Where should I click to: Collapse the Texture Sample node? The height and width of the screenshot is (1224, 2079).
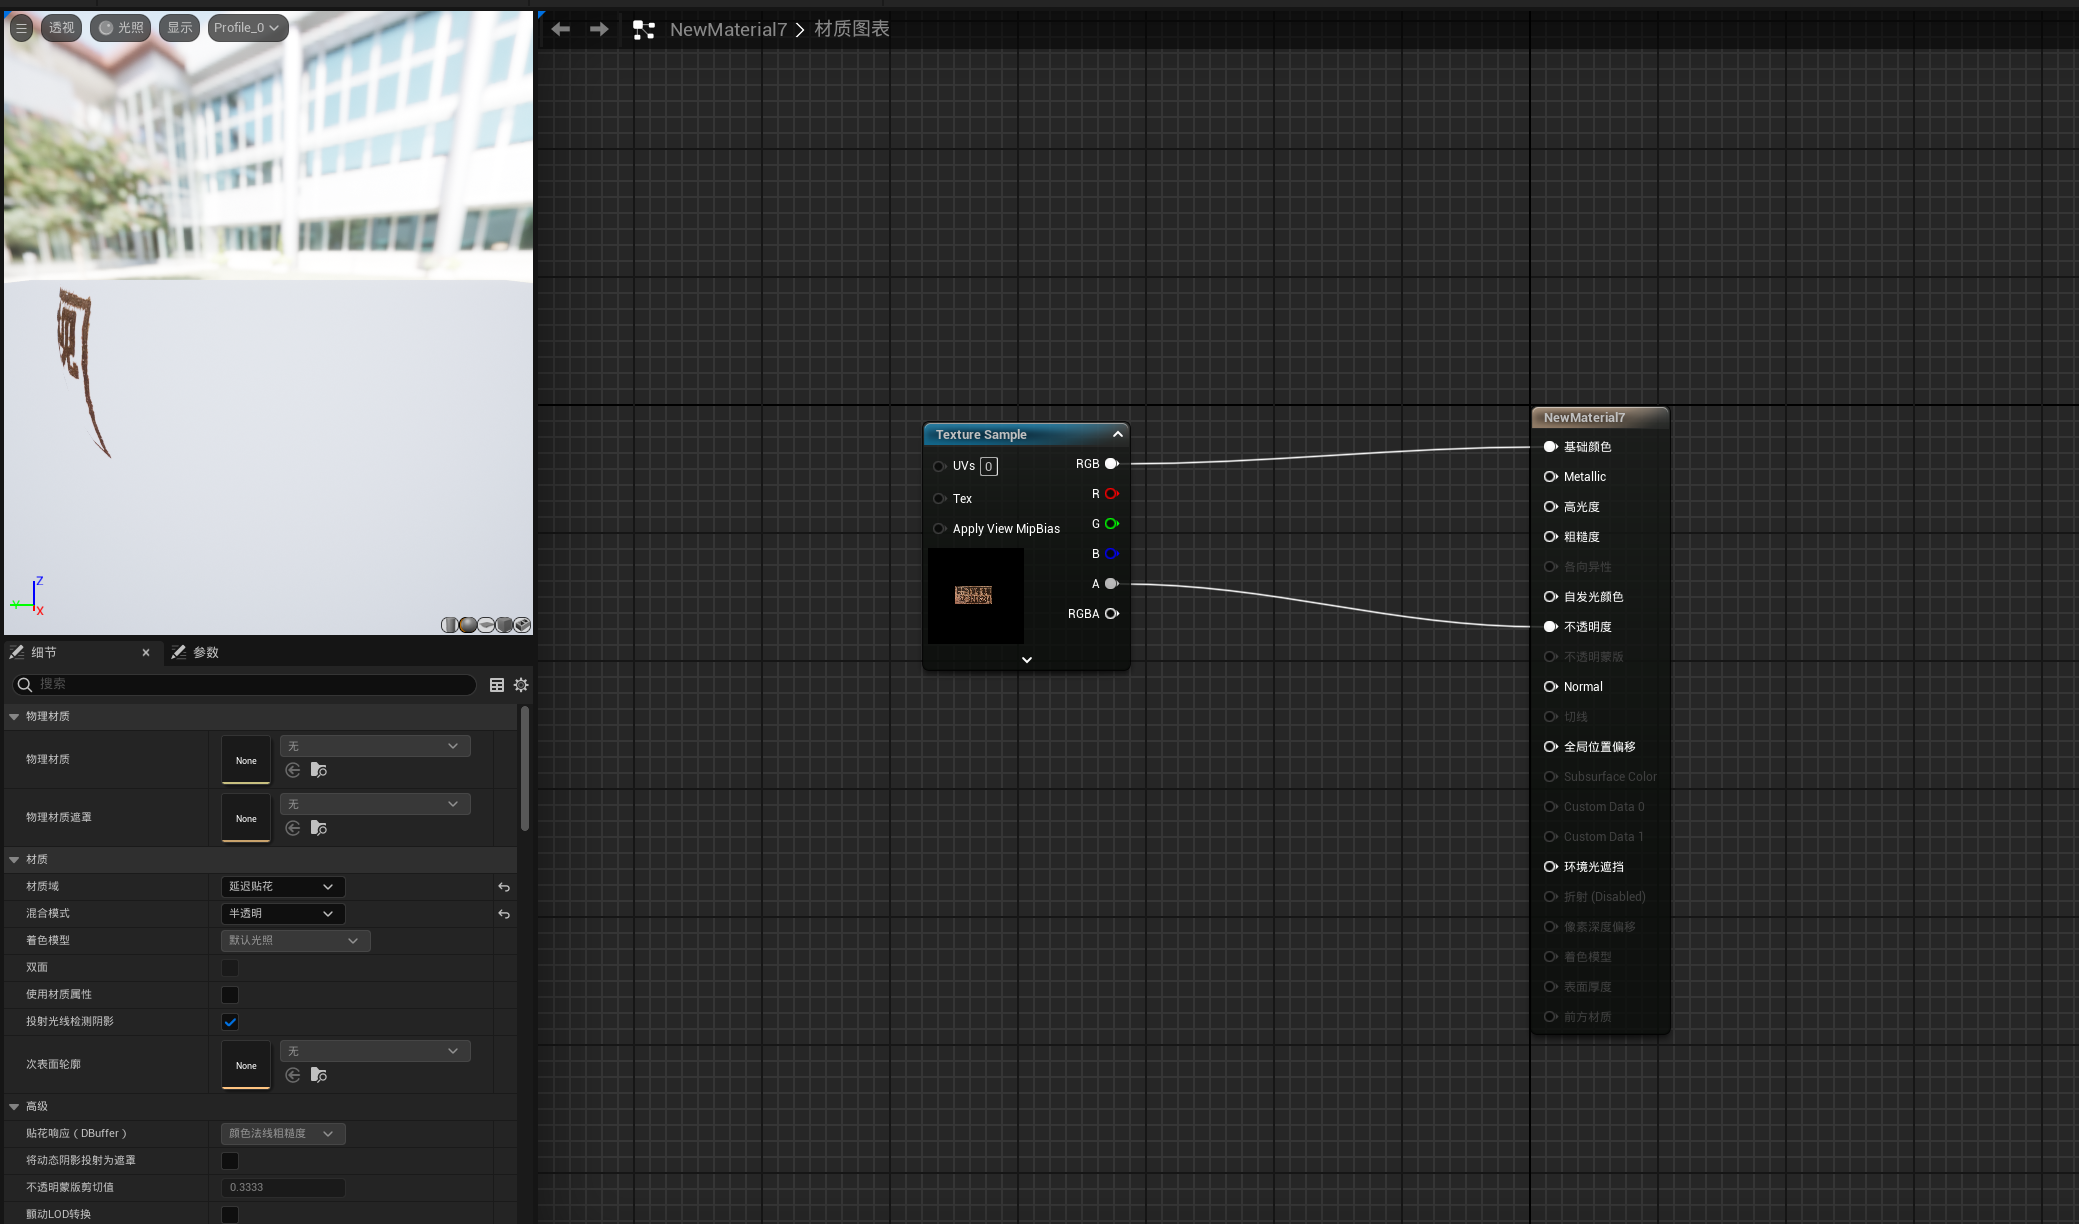[x=1118, y=434]
